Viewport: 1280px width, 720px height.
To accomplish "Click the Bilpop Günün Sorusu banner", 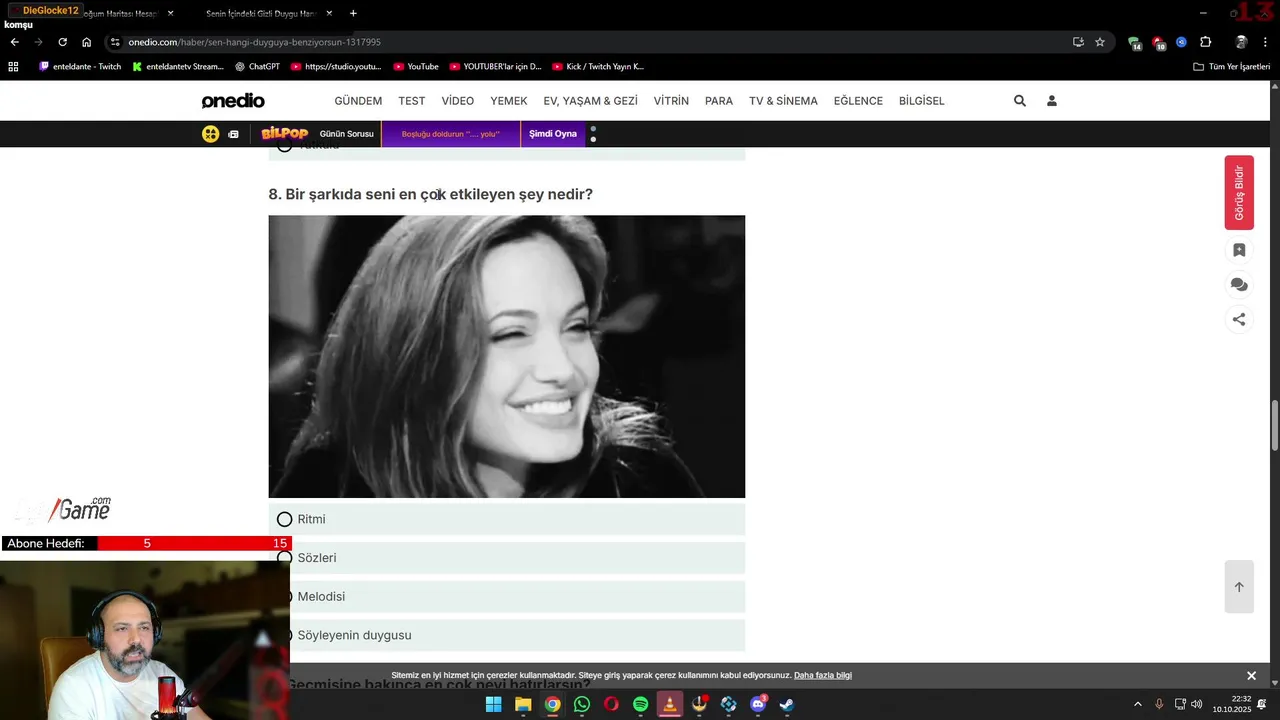I will pyautogui.click(x=317, y=134).
